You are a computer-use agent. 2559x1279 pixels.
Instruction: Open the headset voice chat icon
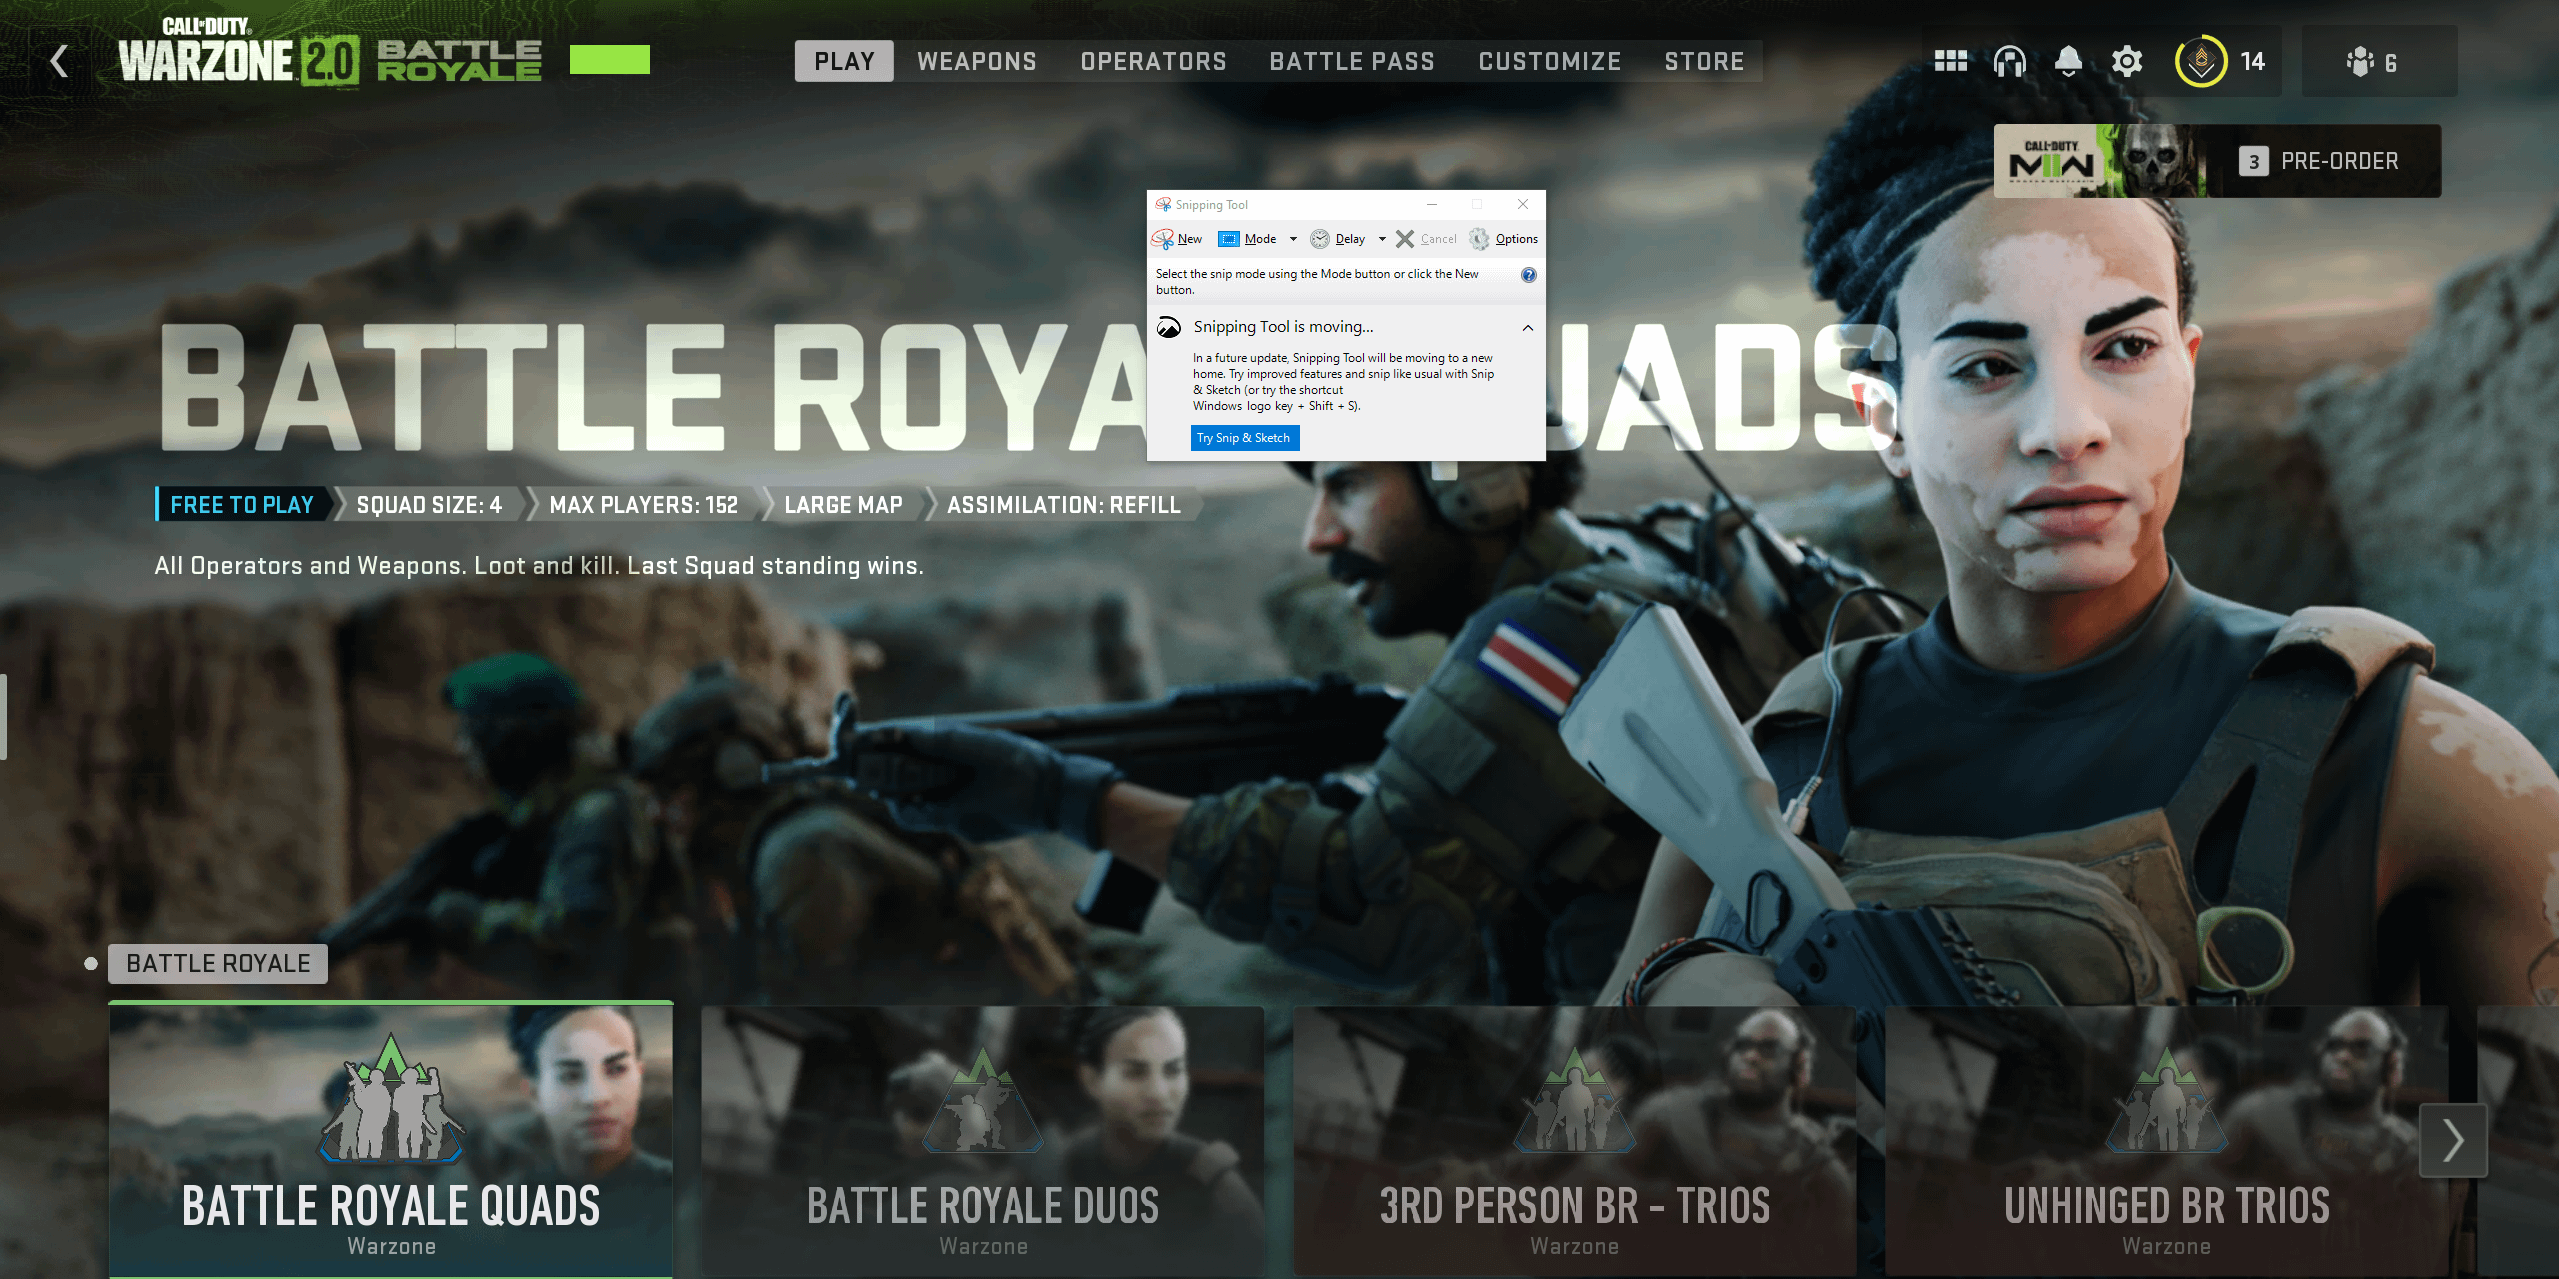[2009, 61]
